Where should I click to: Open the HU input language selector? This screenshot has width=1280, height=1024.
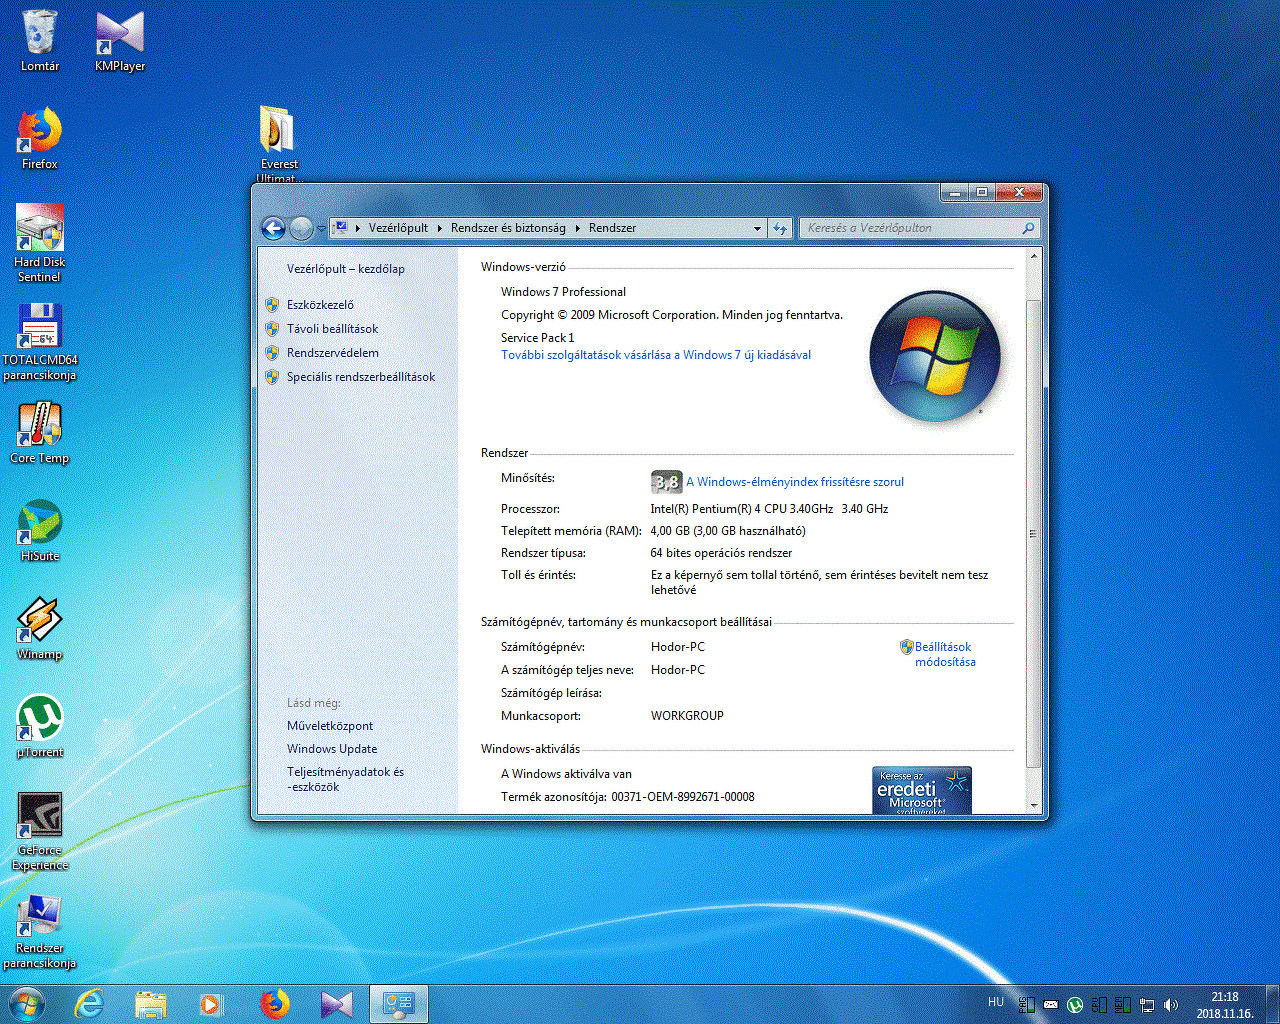996,1002
